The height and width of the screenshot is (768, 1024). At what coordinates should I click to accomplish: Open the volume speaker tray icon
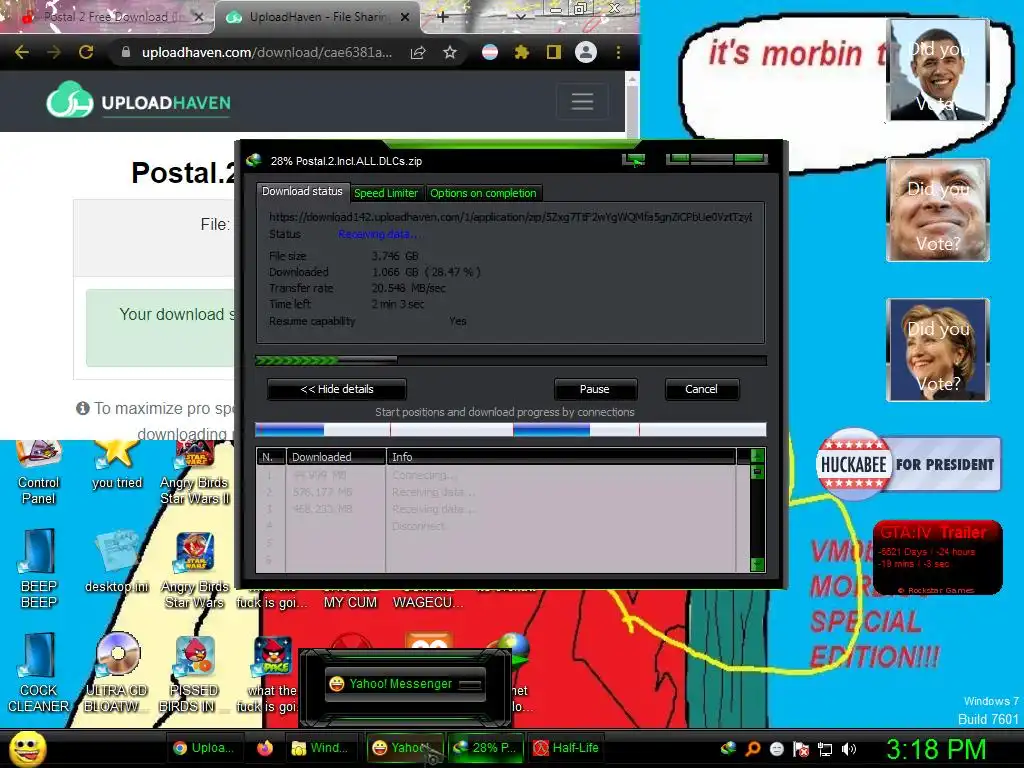[x=849, y=748]
